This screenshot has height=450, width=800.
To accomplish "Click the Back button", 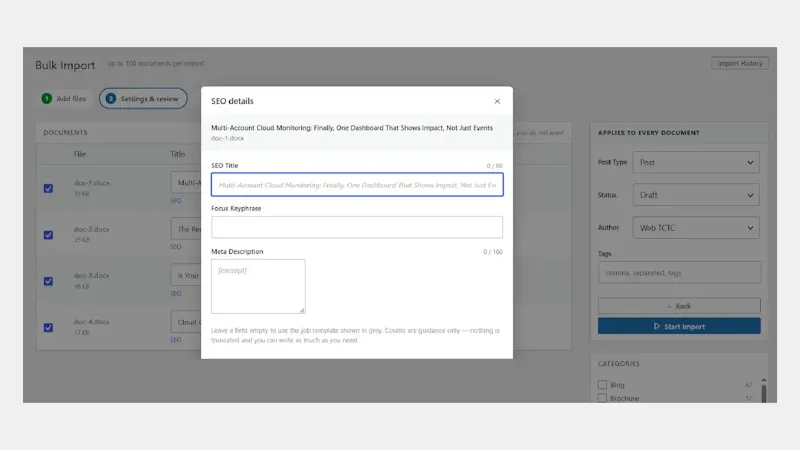I will 679,306.
